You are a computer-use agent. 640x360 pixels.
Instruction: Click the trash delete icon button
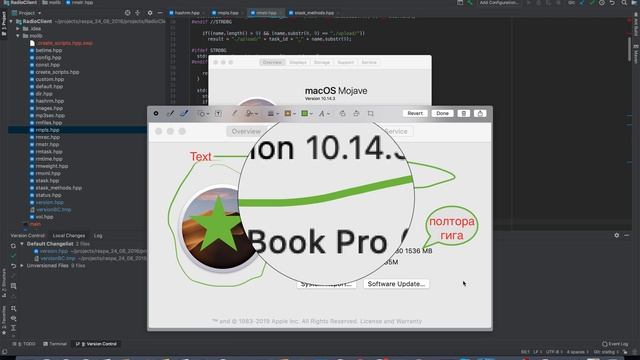(464, 113)
